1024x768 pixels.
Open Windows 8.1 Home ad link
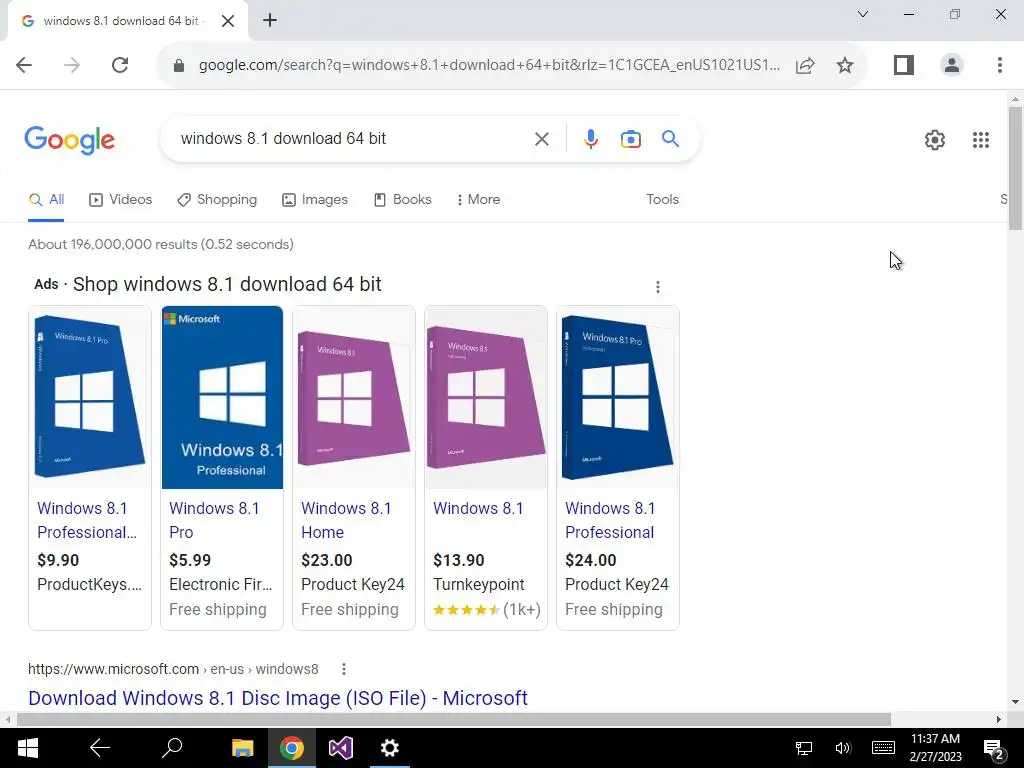(x=346, y=520)
